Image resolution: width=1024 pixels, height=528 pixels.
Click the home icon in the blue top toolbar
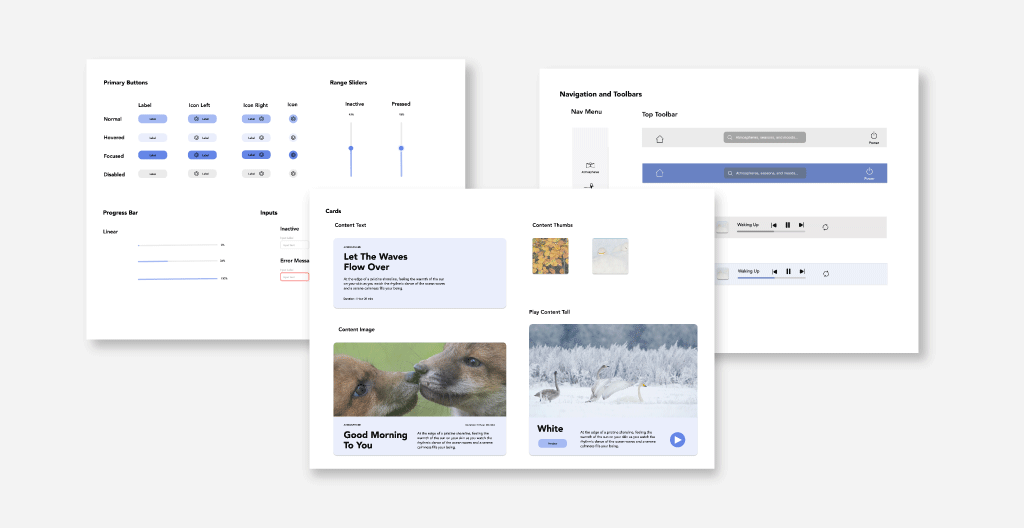click(x=659, y=173)
